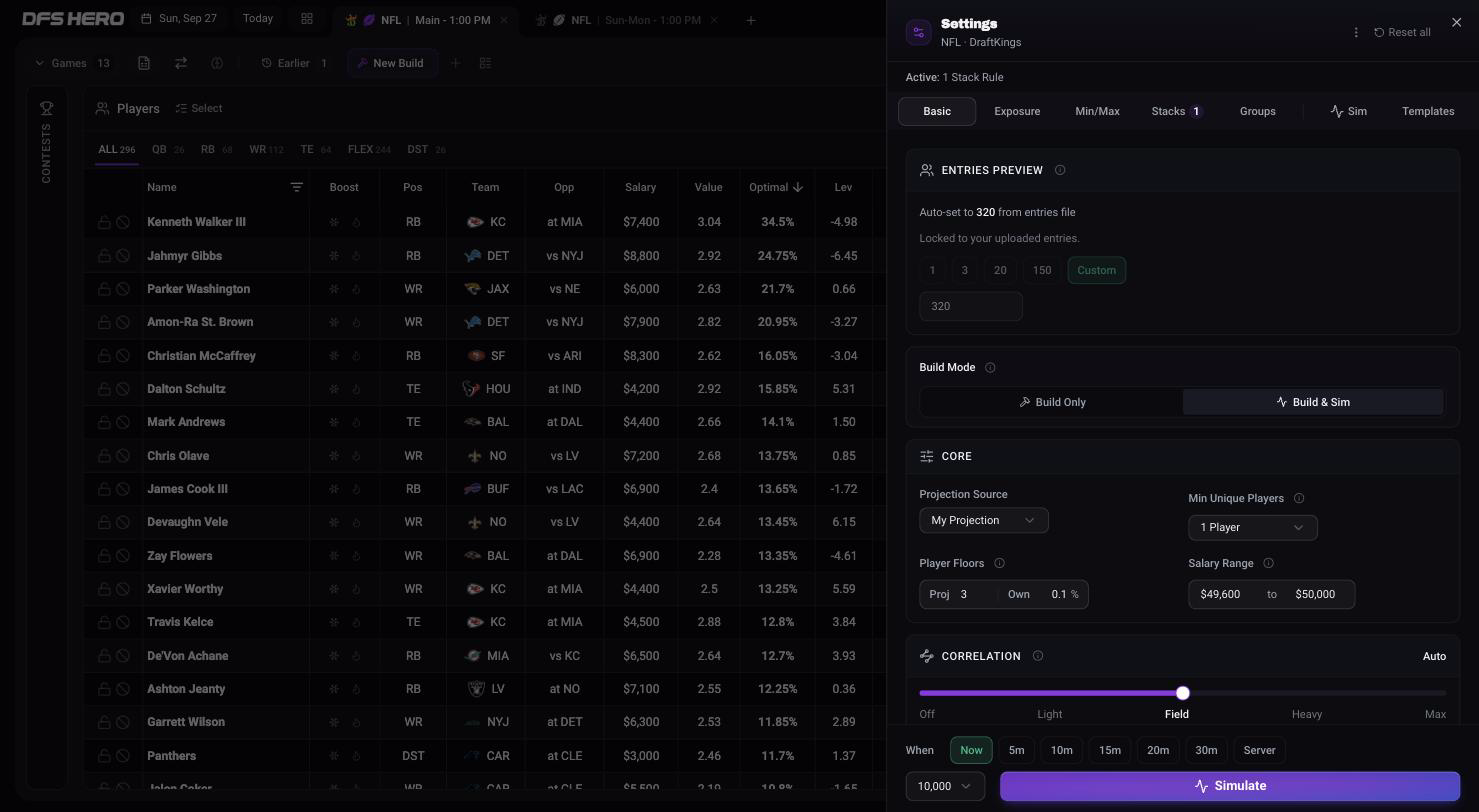Image resolution: width=1479 pixels, height=812 pixels.
Task: Click Reset all in Settings
Action: tap(1402, 32)
